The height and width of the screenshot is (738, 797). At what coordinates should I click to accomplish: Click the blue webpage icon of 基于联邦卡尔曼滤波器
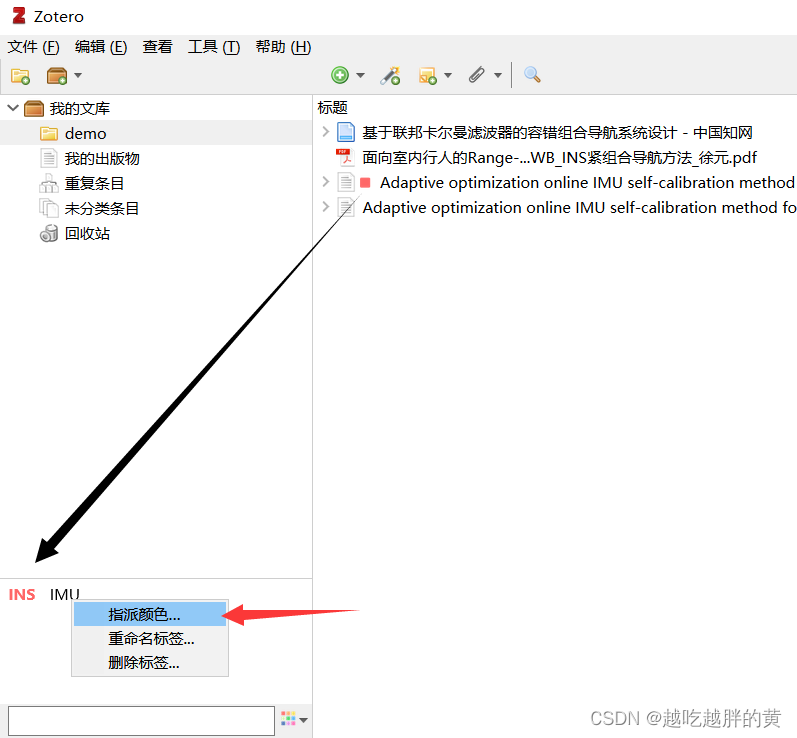346,132
